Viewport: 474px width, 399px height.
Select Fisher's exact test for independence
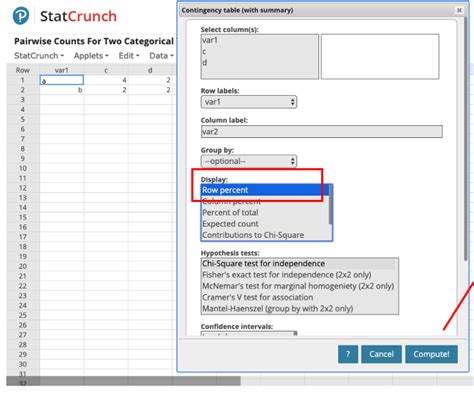(x=298, y=275)
